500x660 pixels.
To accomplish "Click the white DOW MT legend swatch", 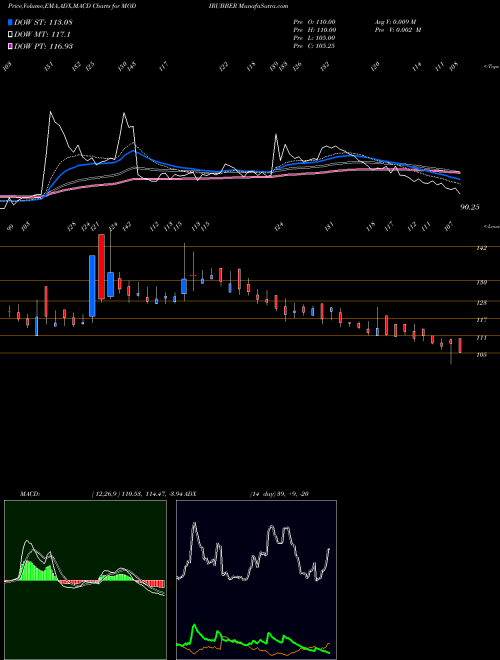I will tap(10, 34).
